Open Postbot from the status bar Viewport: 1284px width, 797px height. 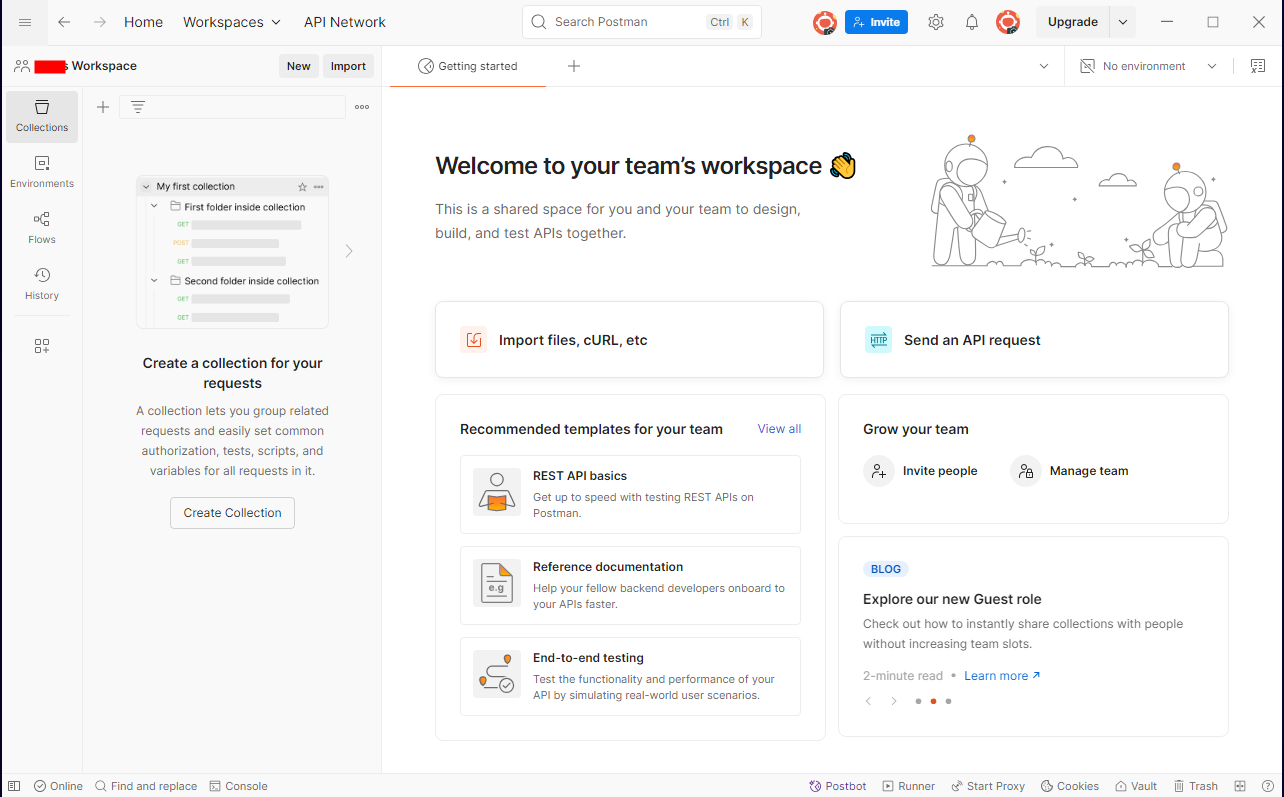pos(838,786)
